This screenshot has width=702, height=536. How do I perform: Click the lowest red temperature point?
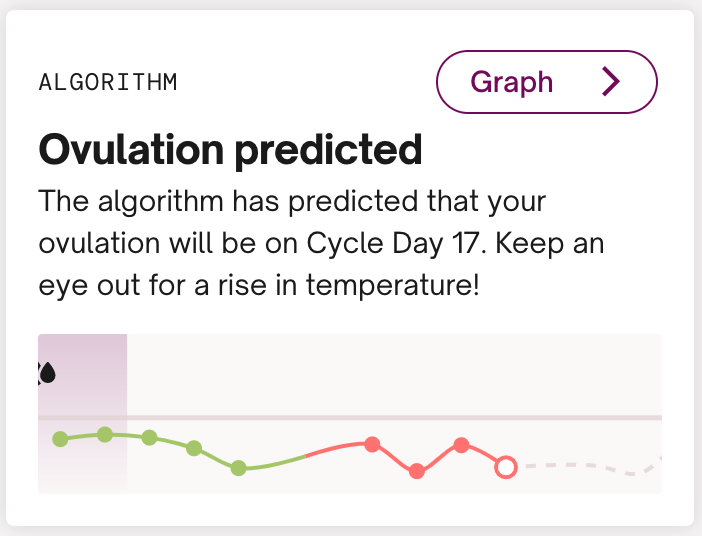[x=417, y=471]
